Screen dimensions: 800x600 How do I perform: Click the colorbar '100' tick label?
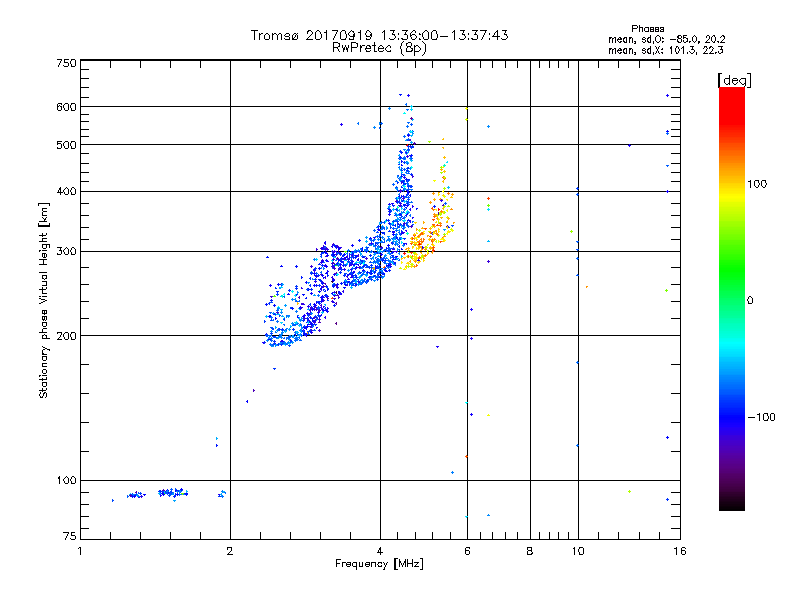757,184
